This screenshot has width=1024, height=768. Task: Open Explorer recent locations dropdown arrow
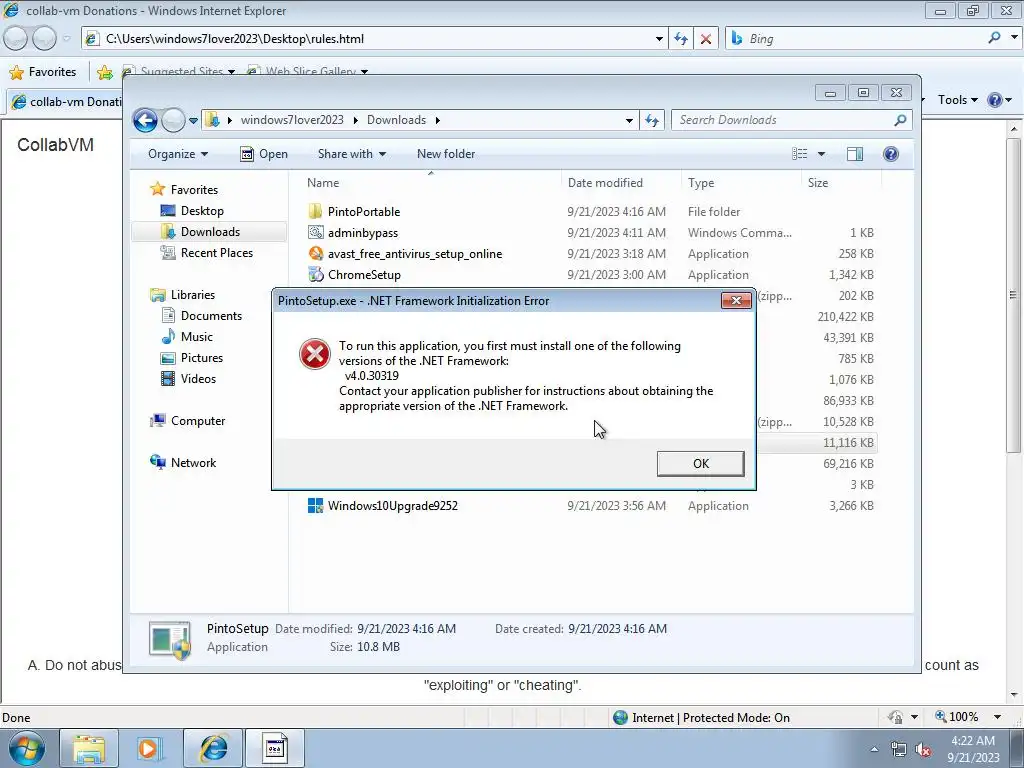coord(193,120)
